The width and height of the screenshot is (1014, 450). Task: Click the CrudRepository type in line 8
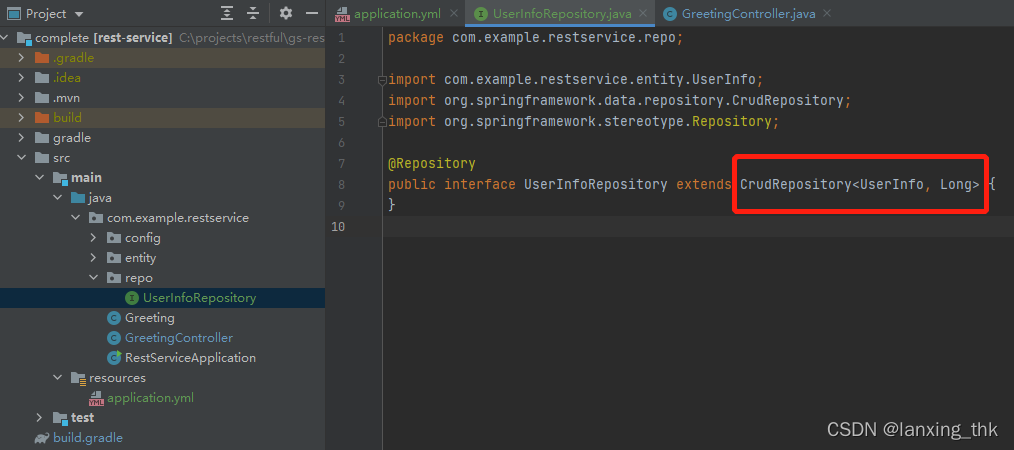click(795, 184)
